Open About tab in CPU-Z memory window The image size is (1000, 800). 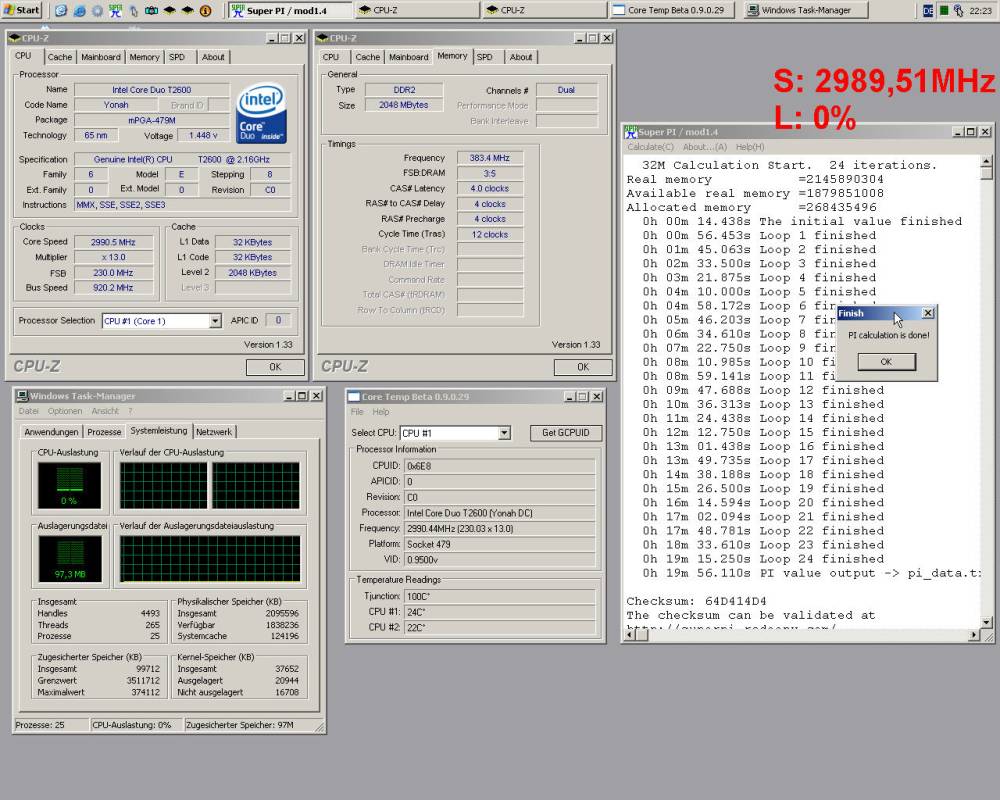coord(521,57)
